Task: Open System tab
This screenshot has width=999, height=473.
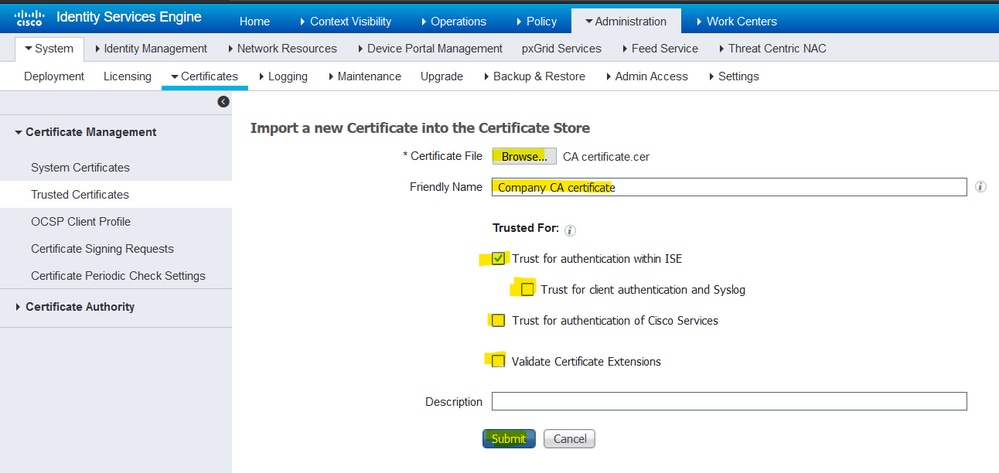Action: pos(49,48)
